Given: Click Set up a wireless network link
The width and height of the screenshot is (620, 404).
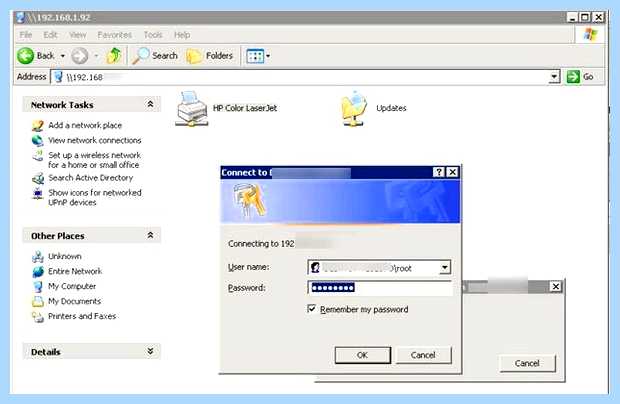Looking at the screenshot, I should click(95, 160).
